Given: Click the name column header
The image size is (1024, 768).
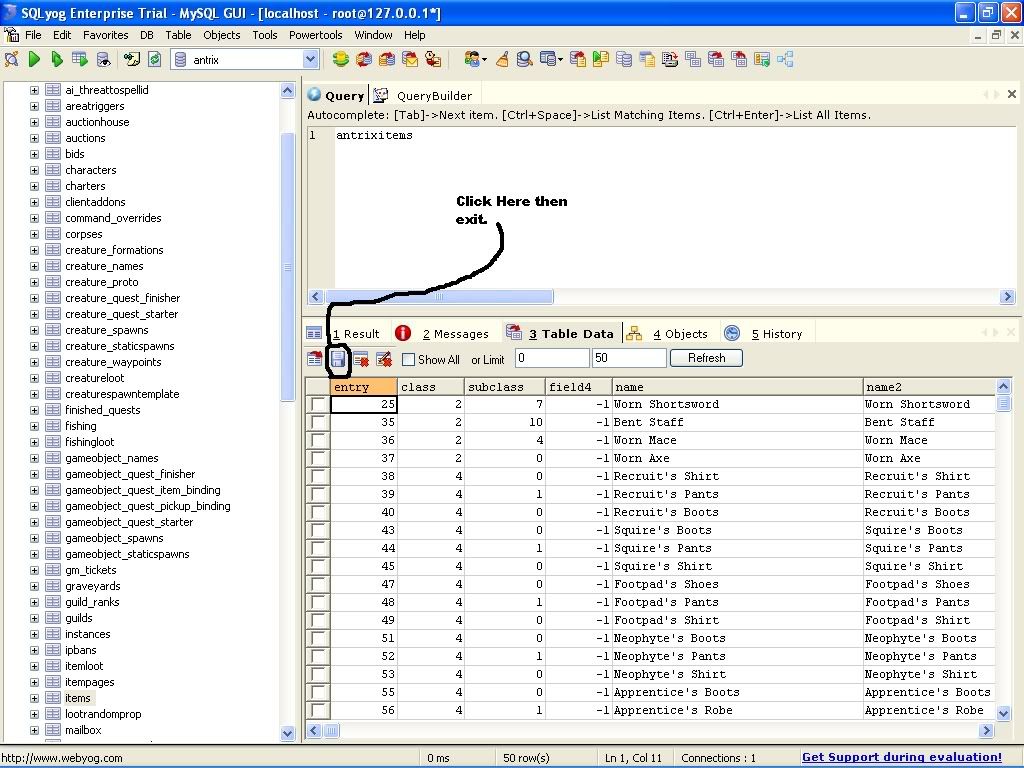Looking at the screenshot, I should (x=737, y=387).
